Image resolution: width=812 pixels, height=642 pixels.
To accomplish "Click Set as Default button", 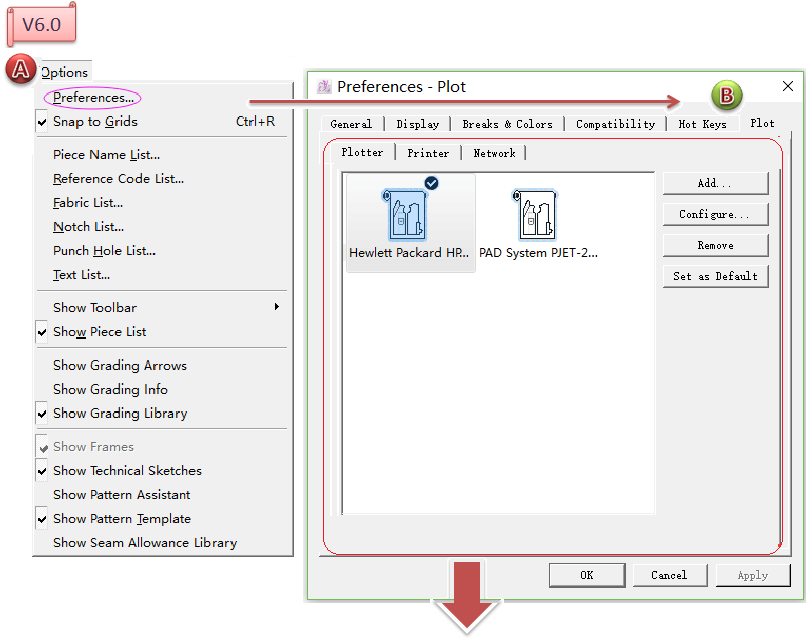I will point(714,276).
